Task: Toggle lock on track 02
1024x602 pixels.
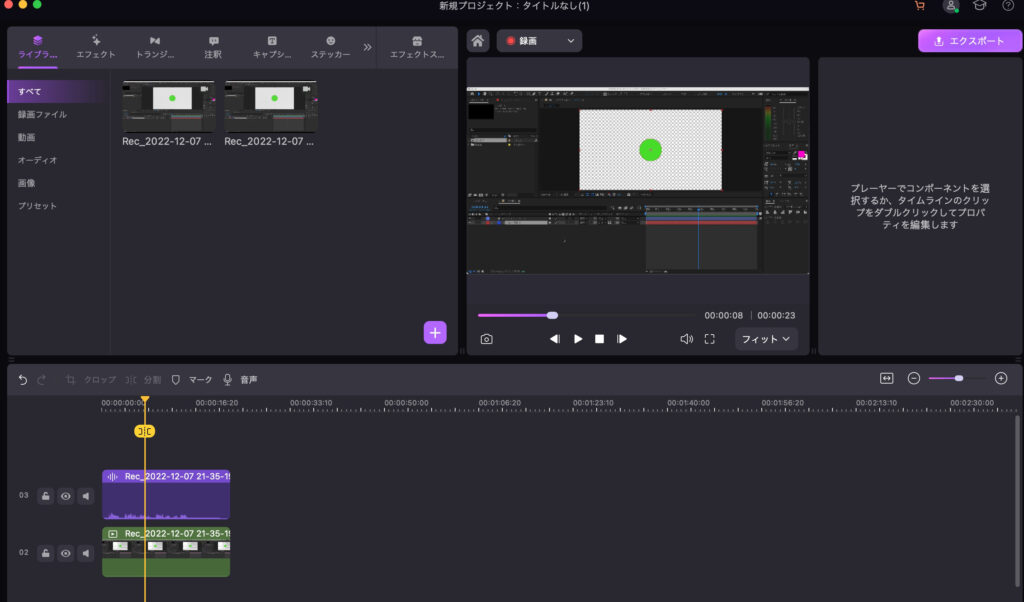Action: [x=46, y=553]
